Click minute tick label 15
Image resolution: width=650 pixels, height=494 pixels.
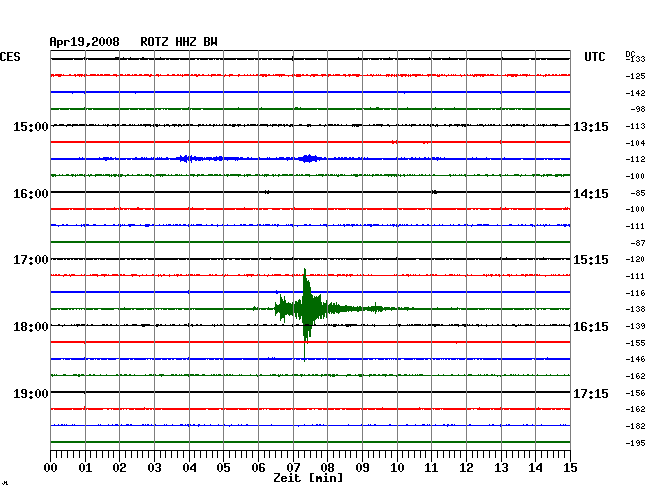click(570, 468)
